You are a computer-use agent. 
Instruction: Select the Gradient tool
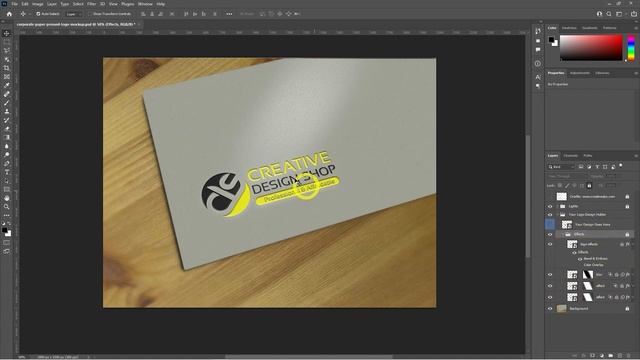click(7, 137)
